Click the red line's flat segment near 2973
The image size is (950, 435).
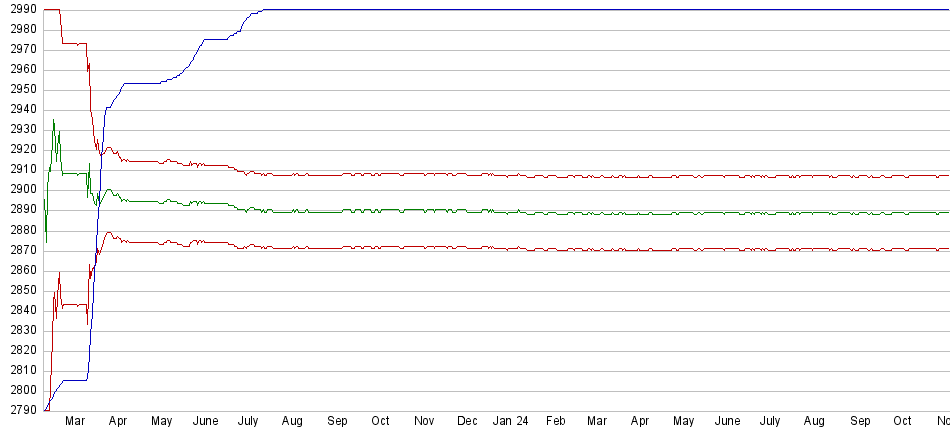pyautogui.click(x=74, y=43)
